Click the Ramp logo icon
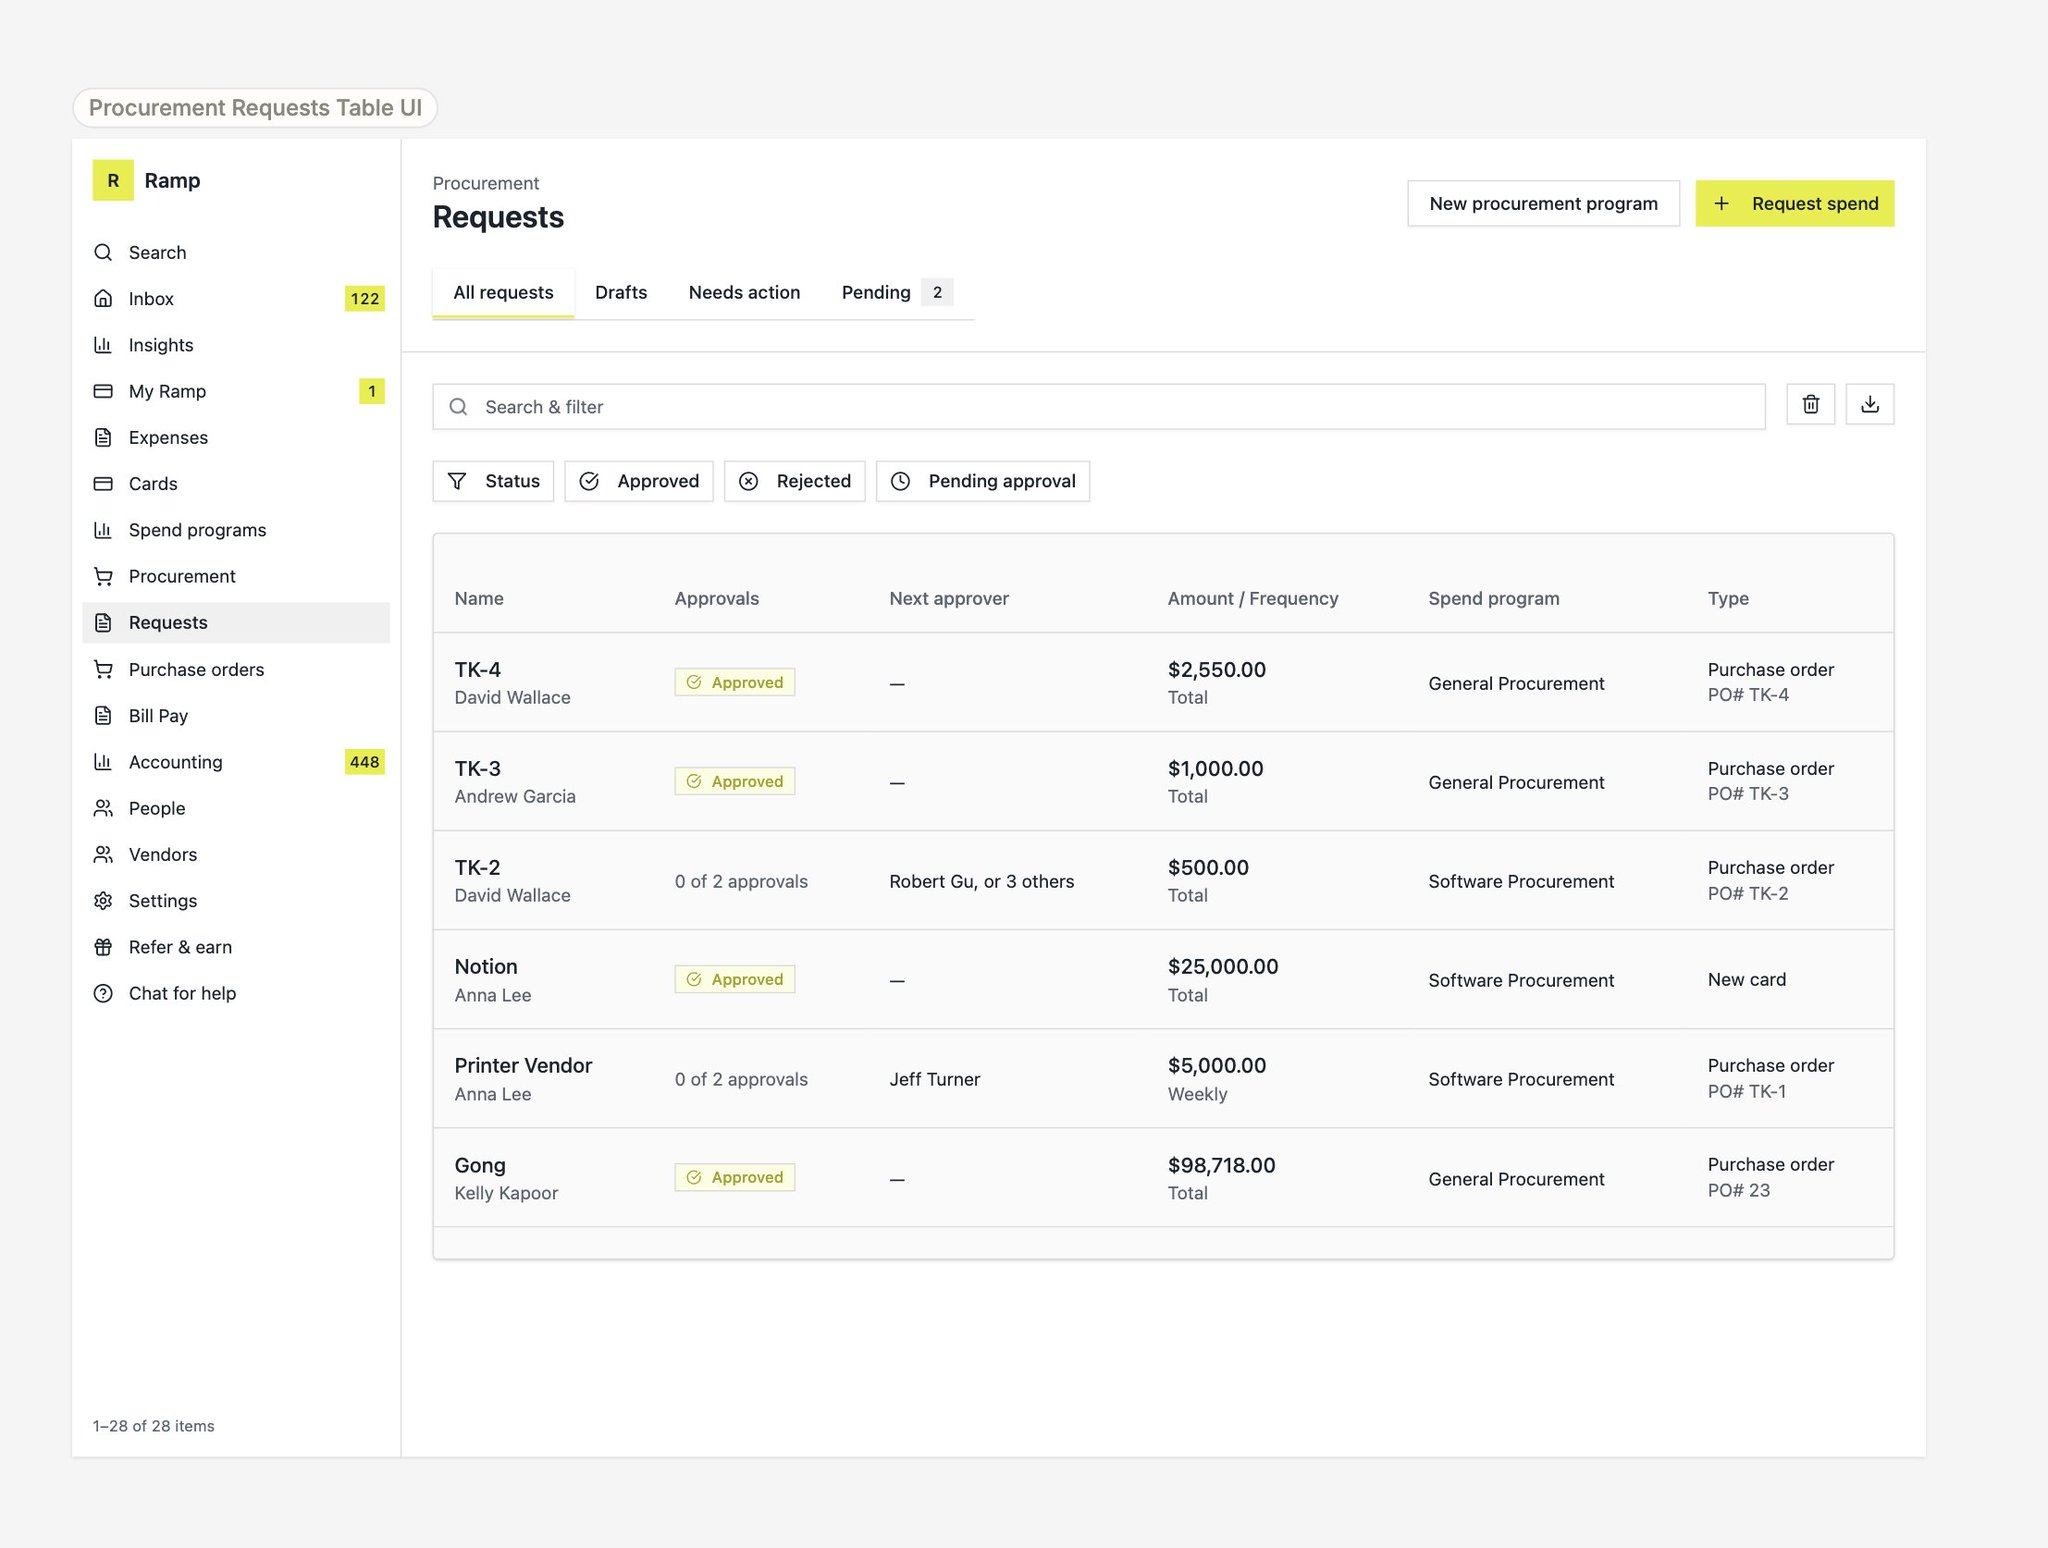 pyautogui.click(x=113, y=180)
